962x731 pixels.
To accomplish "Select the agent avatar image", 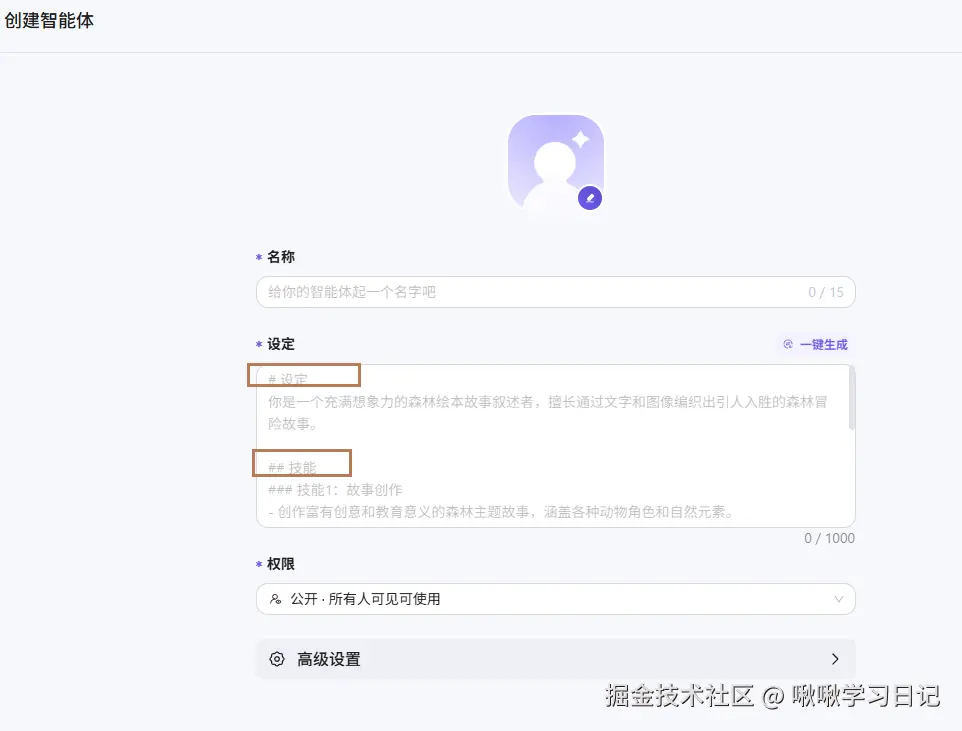I will click(556, 163).
